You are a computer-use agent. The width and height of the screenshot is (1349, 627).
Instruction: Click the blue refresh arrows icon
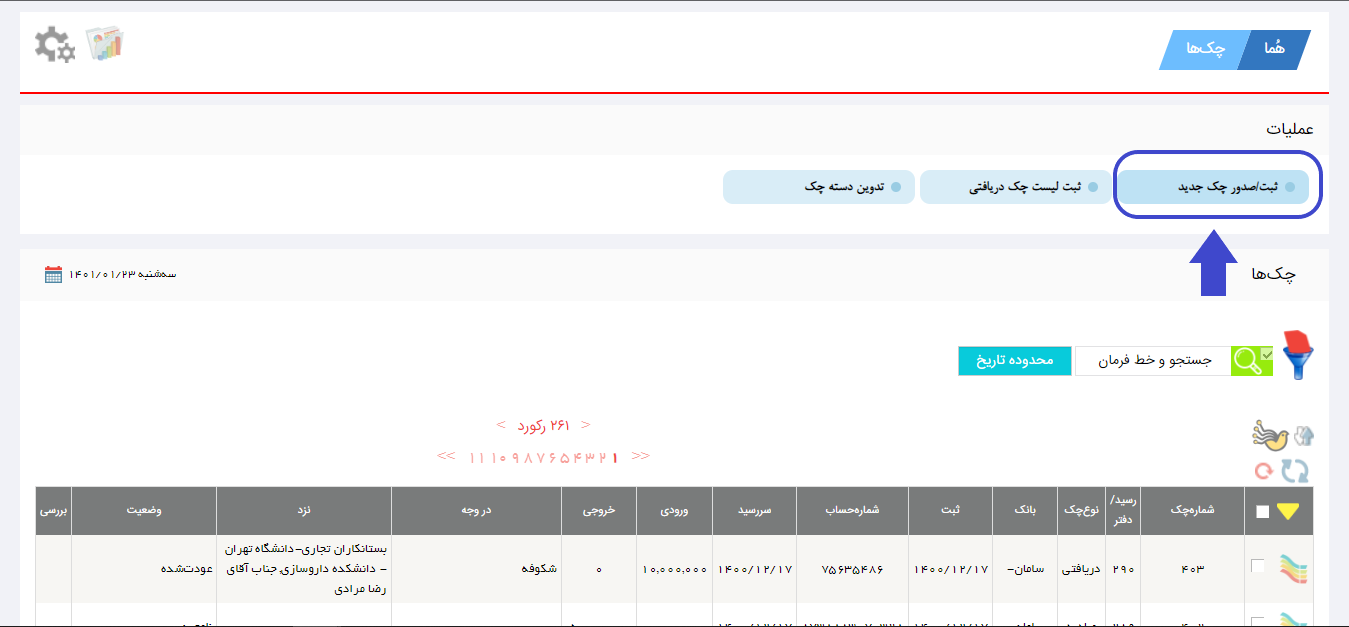(x=1296, y=471)
